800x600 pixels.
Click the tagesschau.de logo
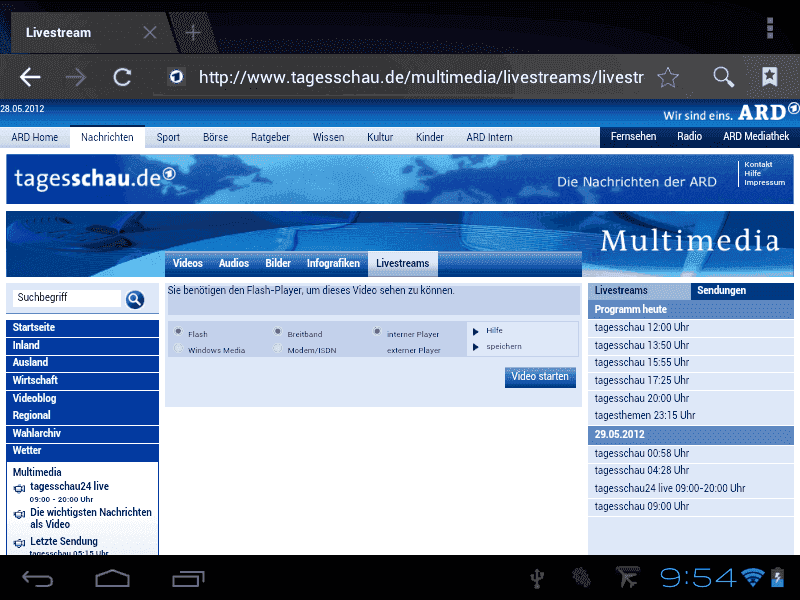click(95, 178)
